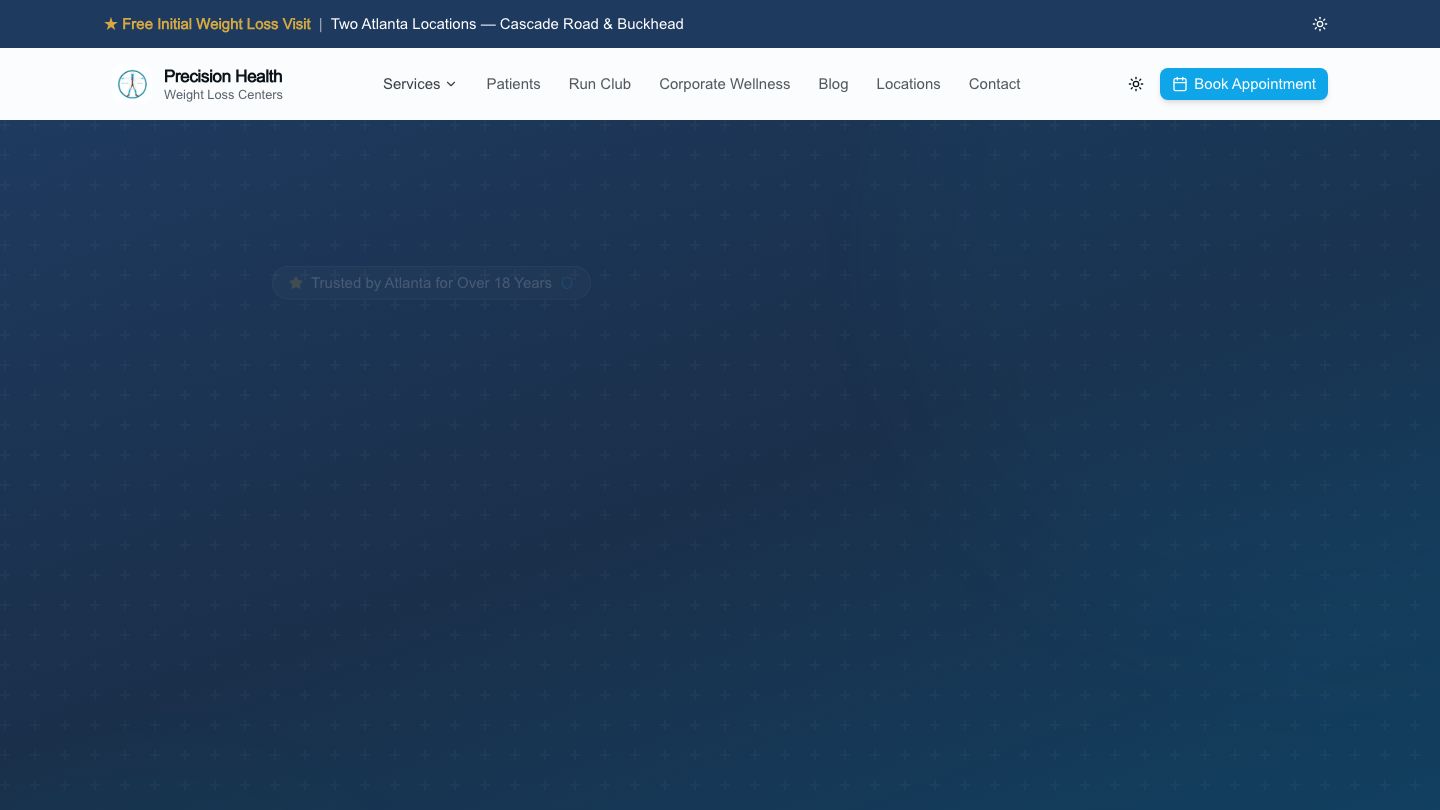This screenshot has height=810, width=1440.
Task: Click the apothecary scale in the logo
Action: point(133,84)
